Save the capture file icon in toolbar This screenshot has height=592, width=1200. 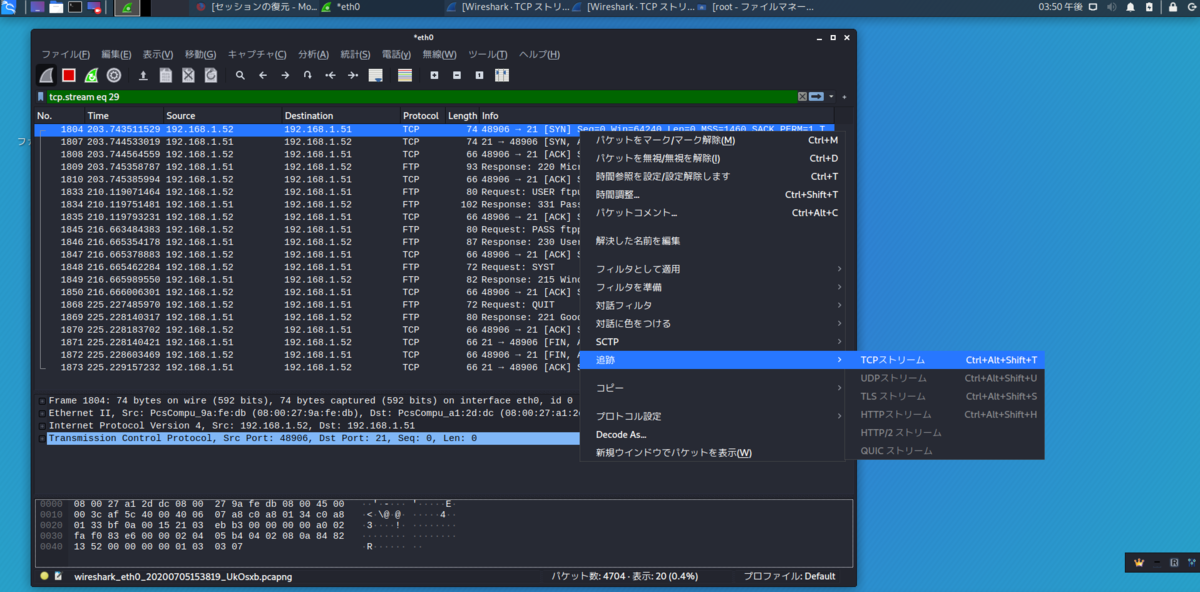pyautogui.click(x=166, y=75)
